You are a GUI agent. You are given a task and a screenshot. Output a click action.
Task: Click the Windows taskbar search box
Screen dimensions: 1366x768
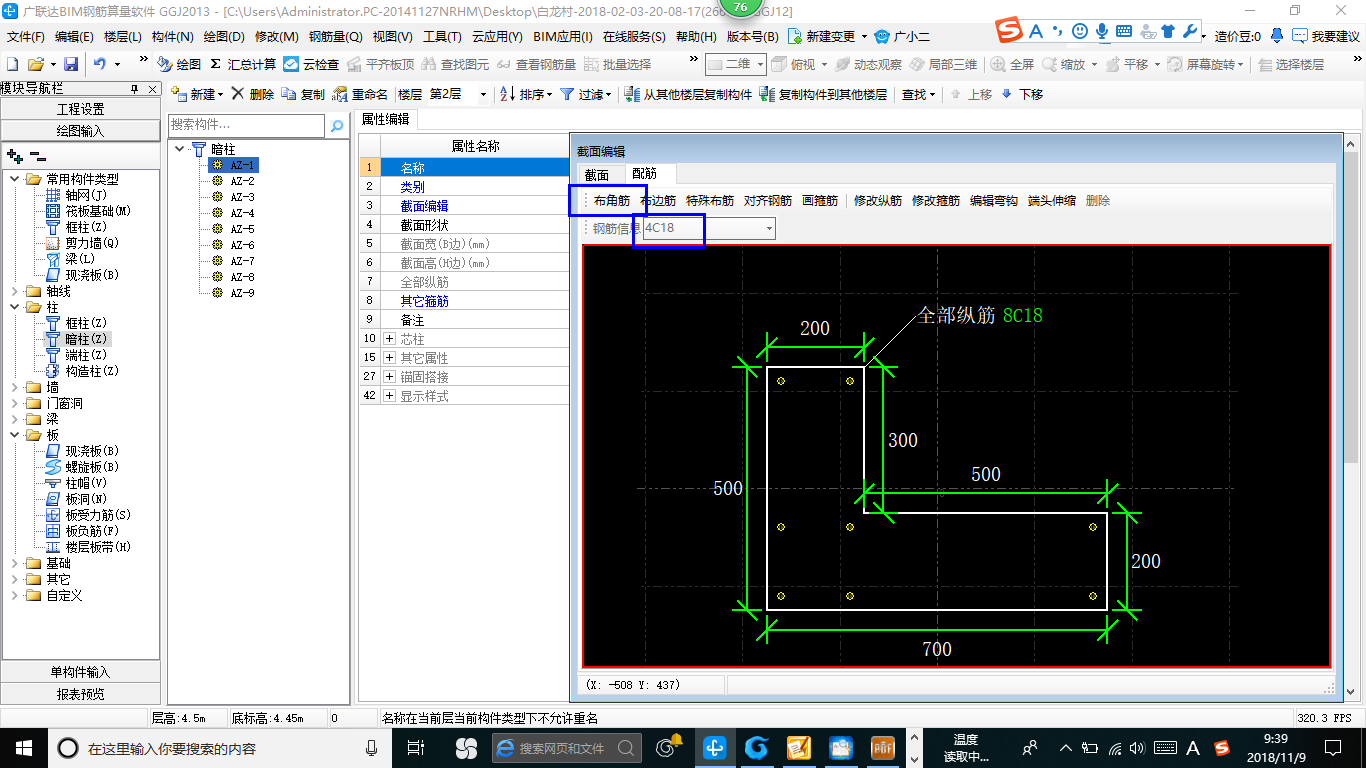(218, 748)
